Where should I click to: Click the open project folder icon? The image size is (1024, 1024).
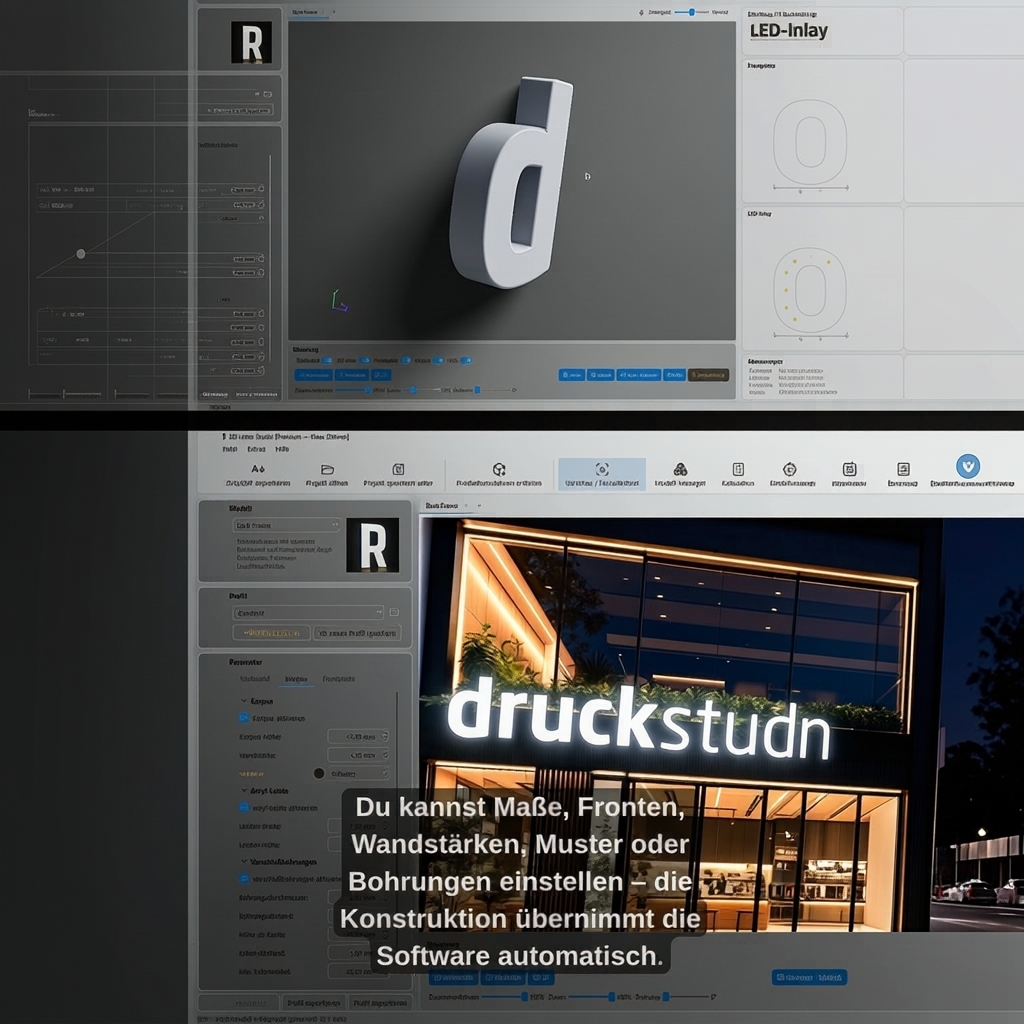tap(327, 469)
